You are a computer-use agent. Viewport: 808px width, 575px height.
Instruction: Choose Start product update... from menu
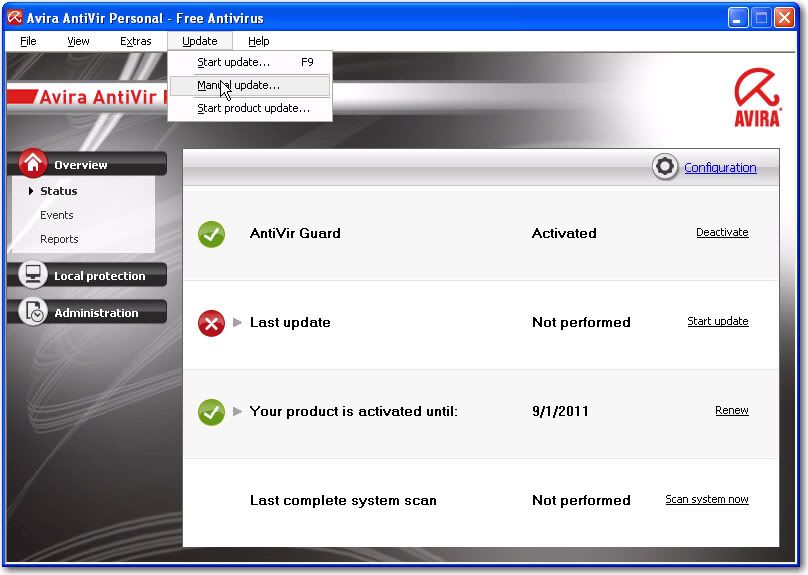point(250,108)
